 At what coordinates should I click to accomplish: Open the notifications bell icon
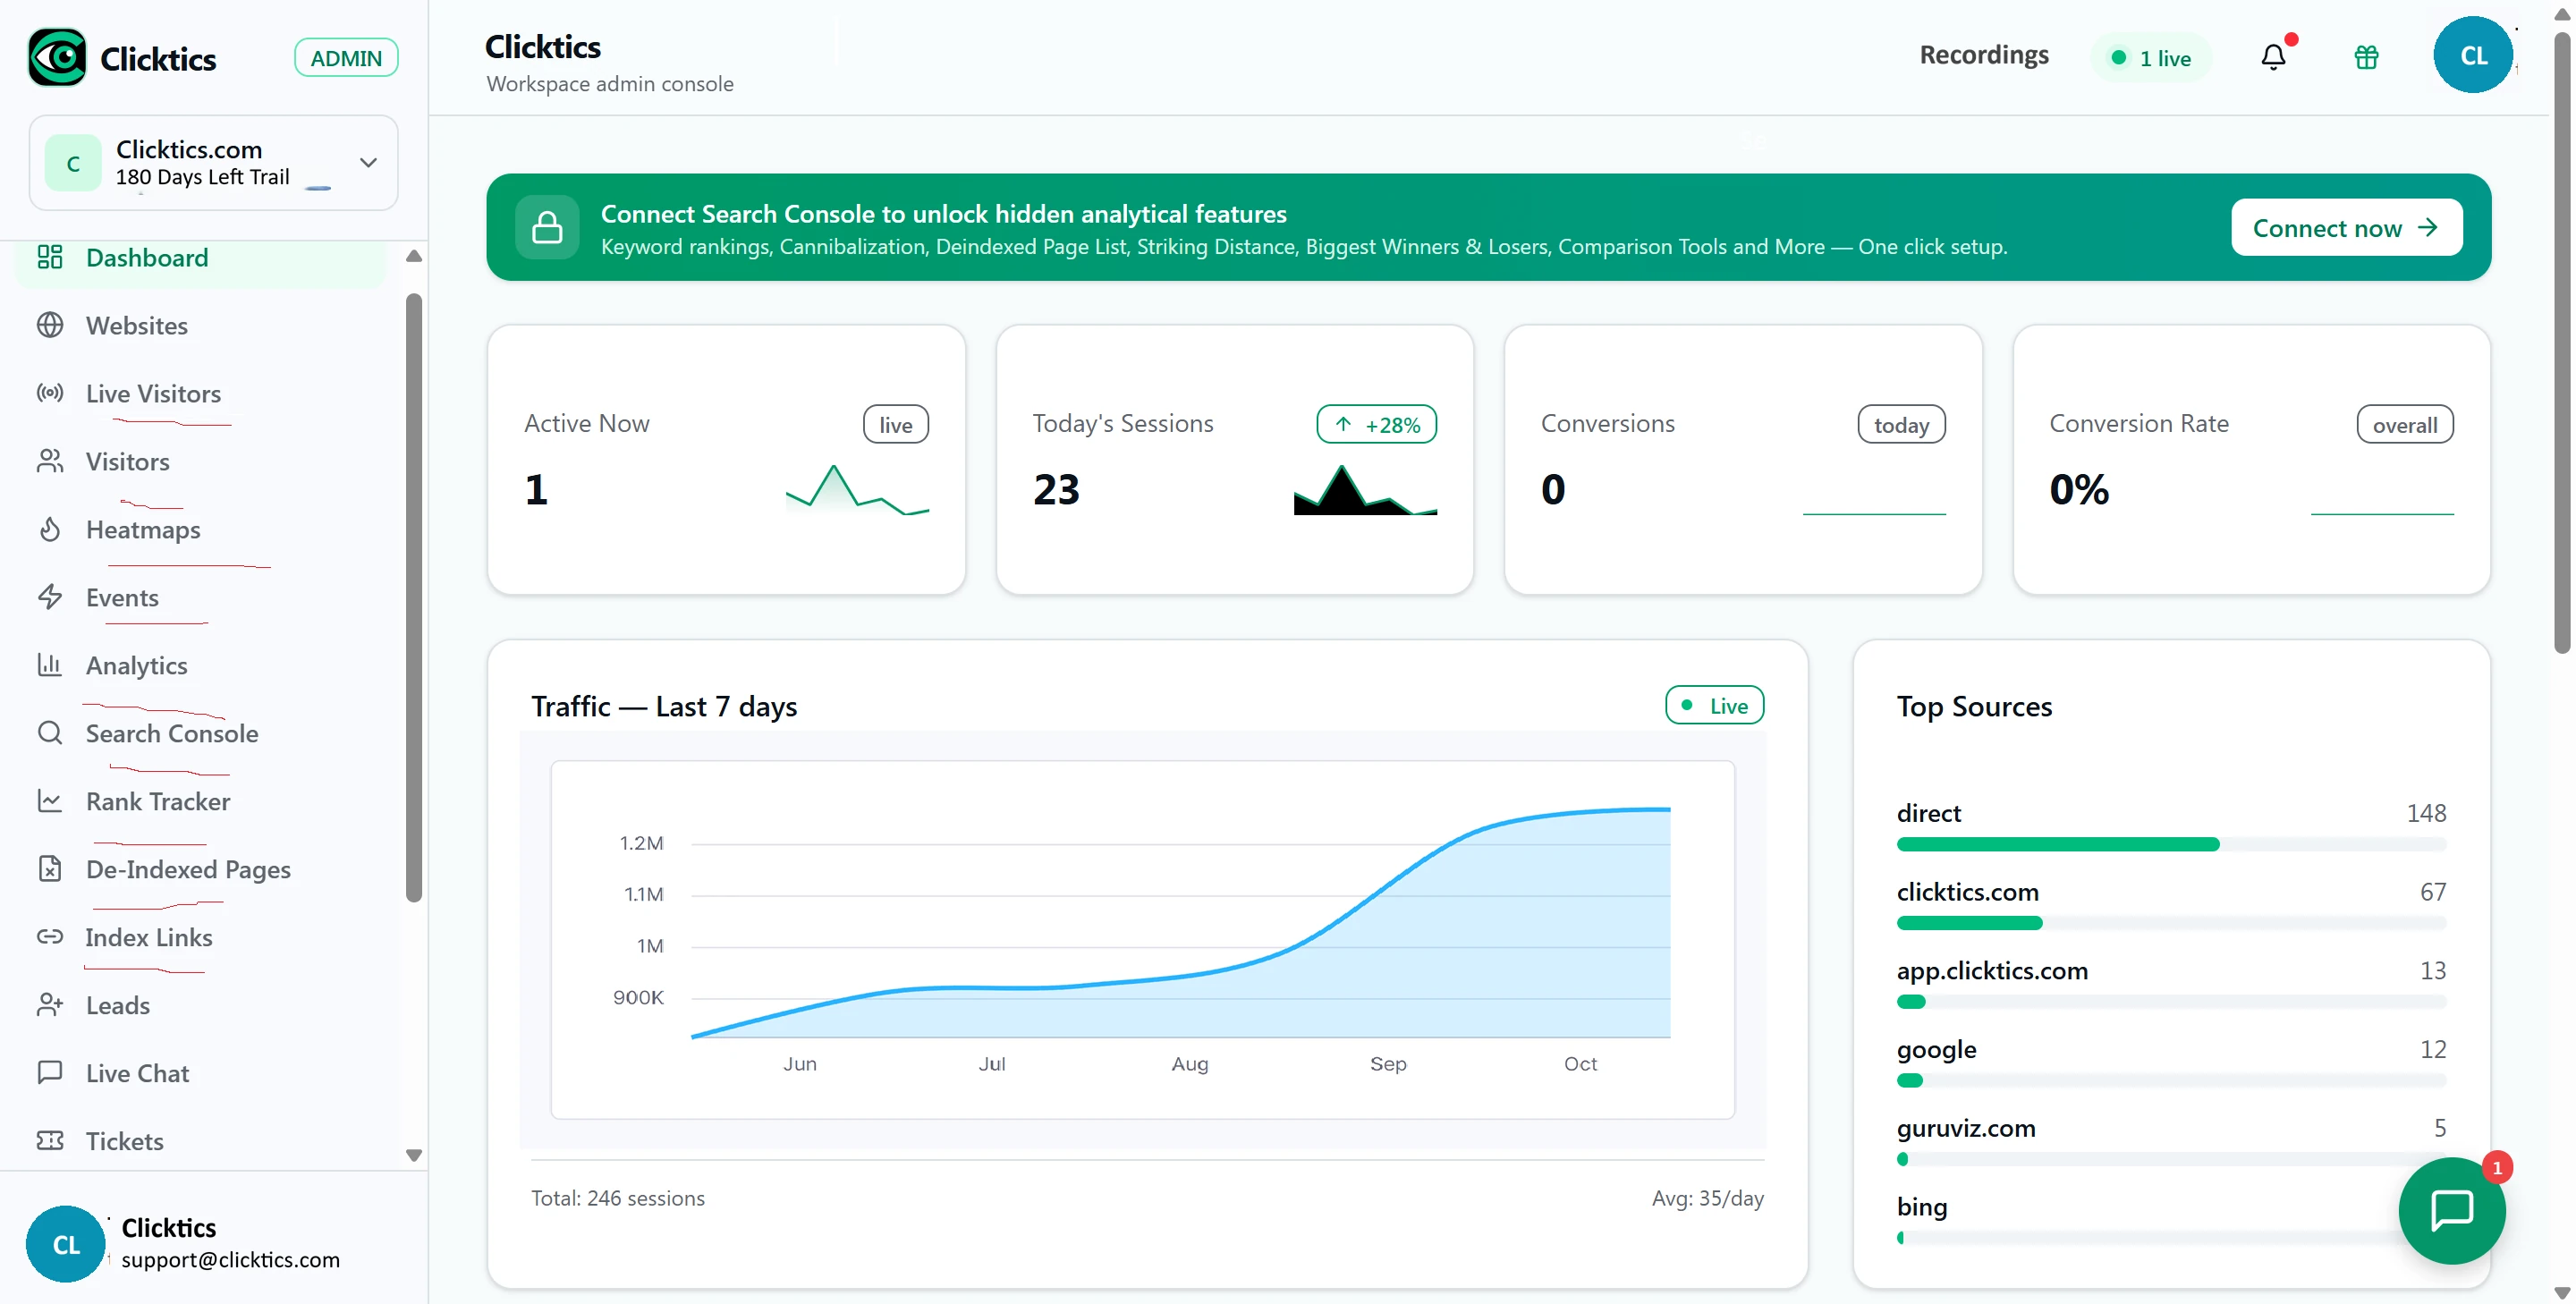[2273, 57]
